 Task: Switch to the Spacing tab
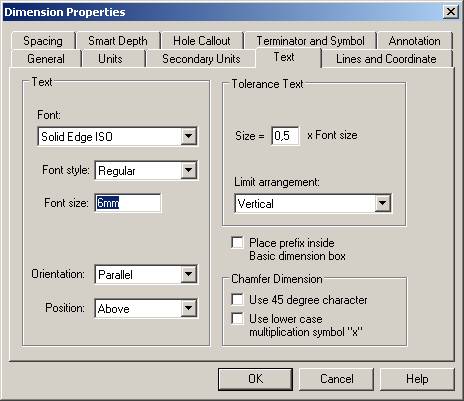pyautogui.click(x=43, y=41)
